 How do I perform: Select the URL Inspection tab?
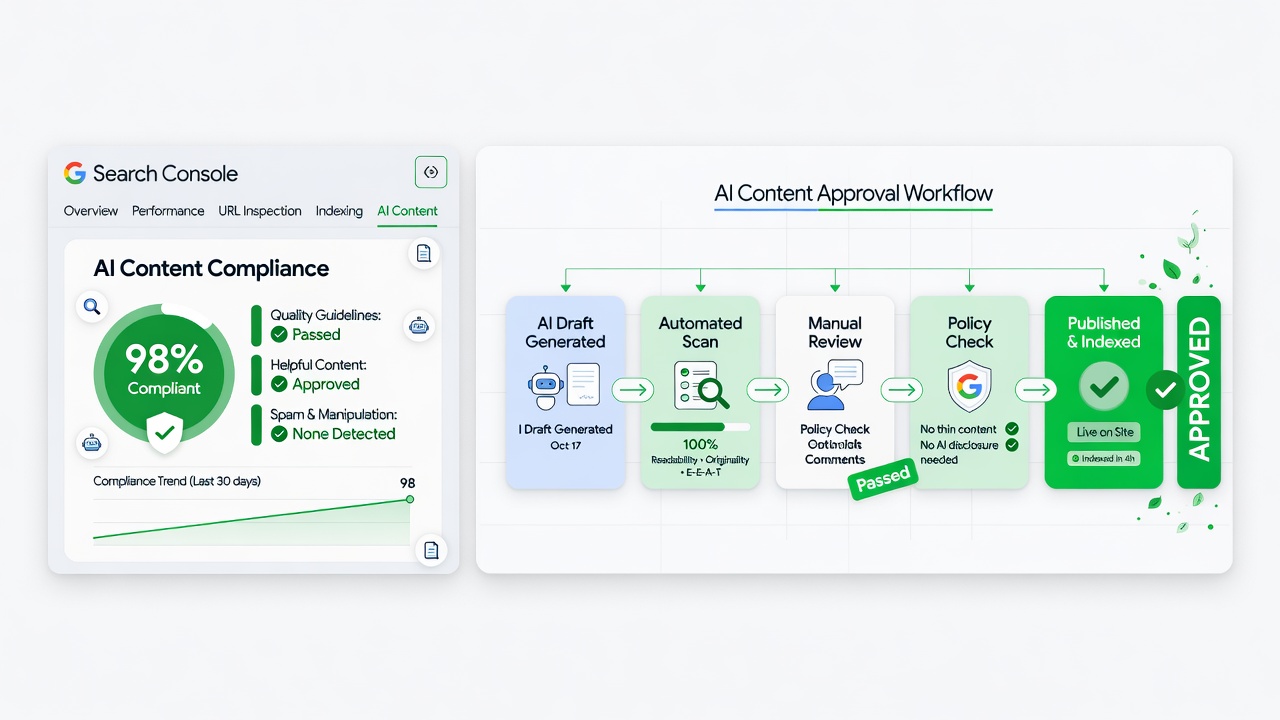[260, 211]
